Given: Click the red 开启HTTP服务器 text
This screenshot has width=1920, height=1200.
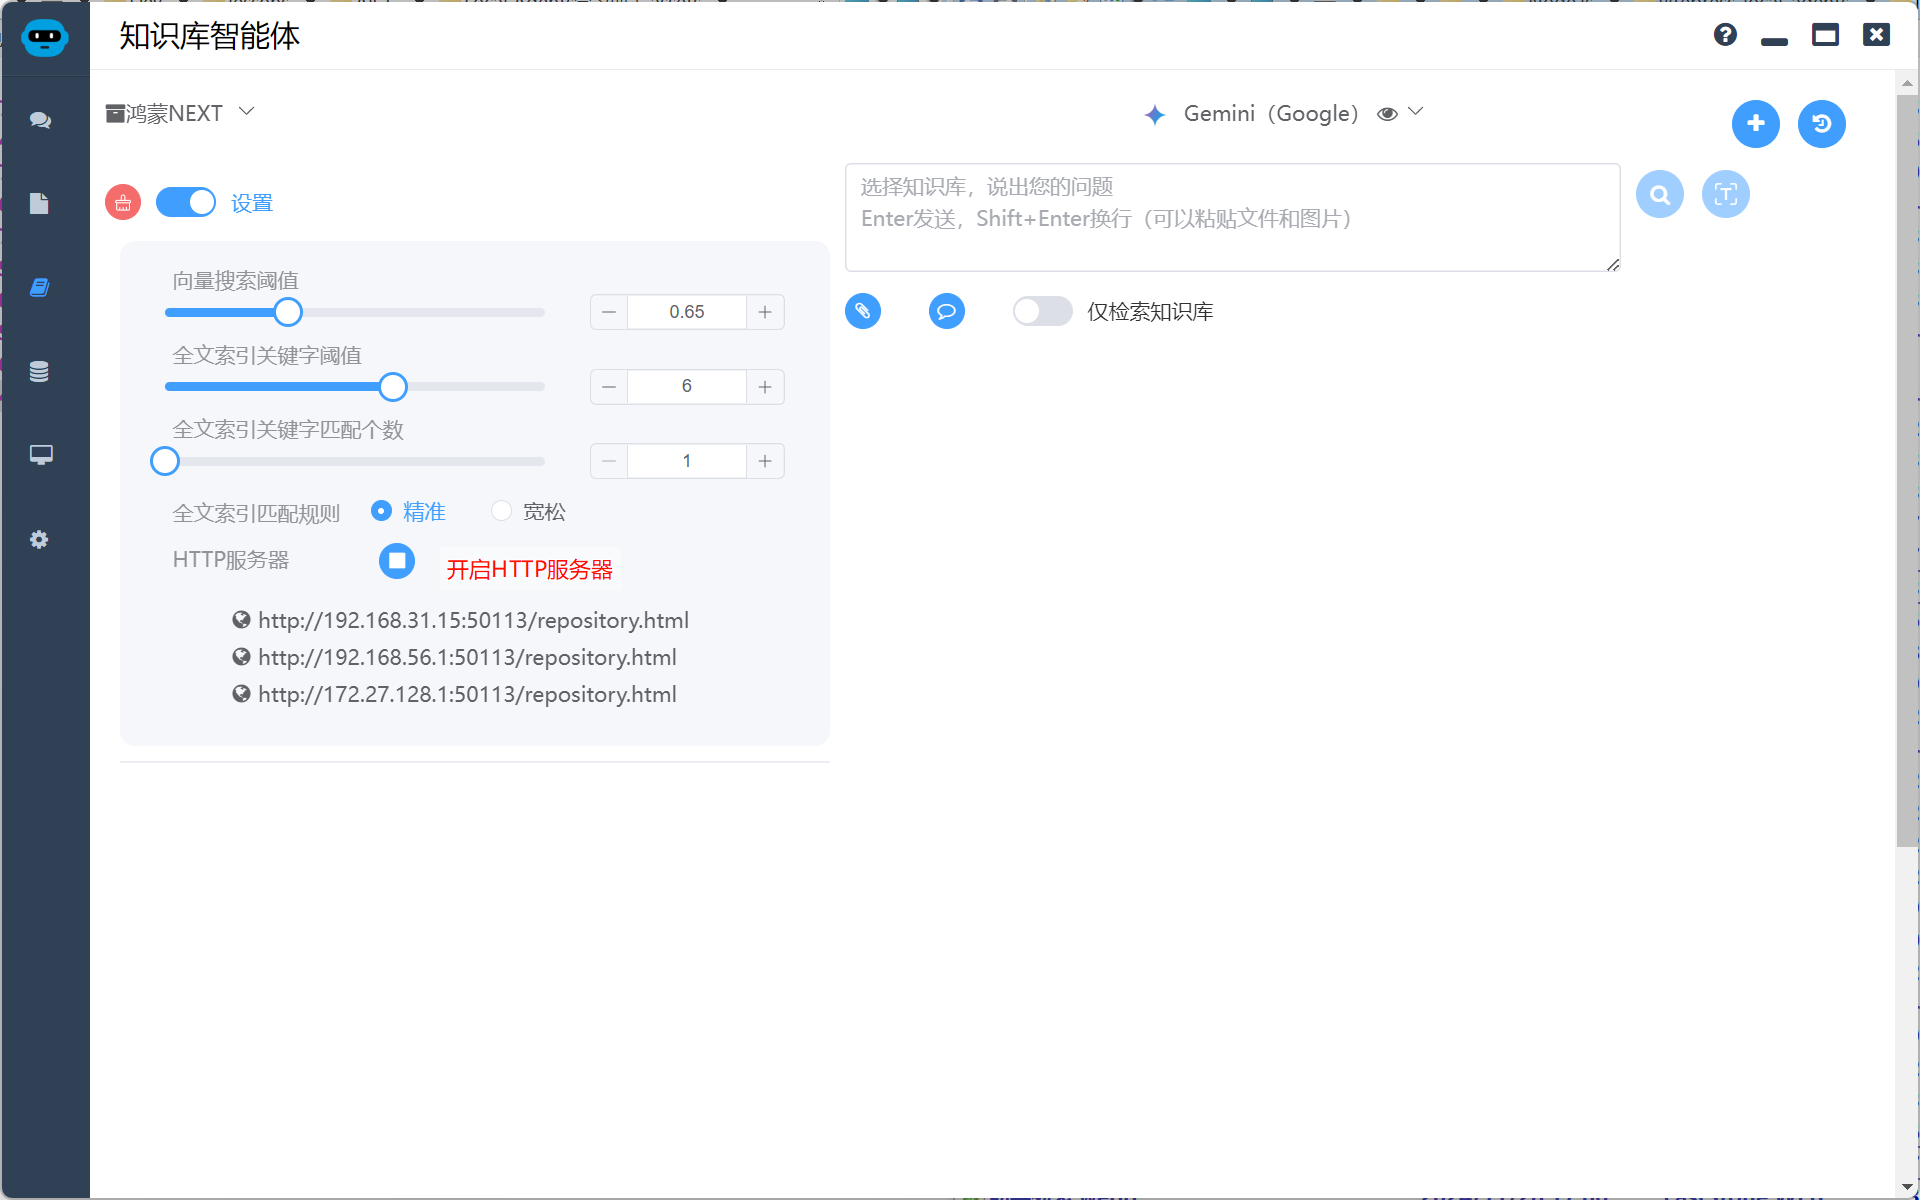Looking at the screenshot, I should point(529,569).
